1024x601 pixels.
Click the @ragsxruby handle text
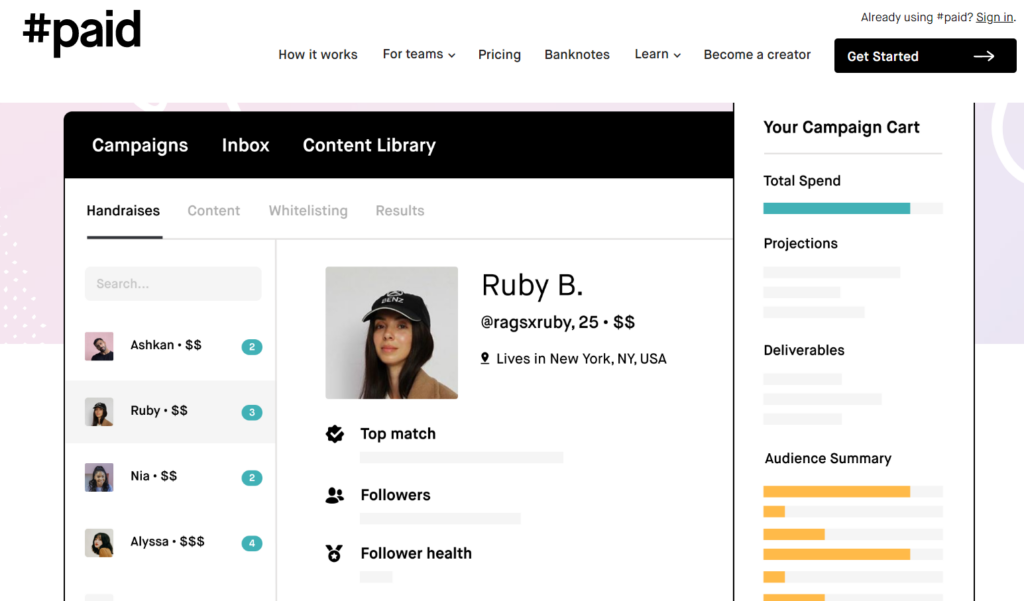[528, 322]
